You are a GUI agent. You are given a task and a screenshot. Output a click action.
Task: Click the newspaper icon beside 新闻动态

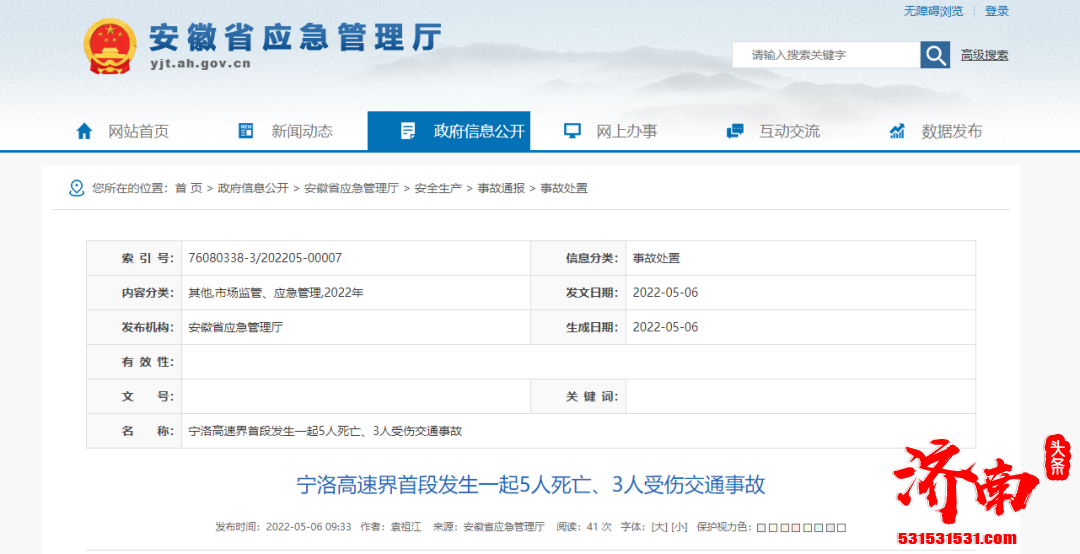pyautogui.click(x=246, y=131)
